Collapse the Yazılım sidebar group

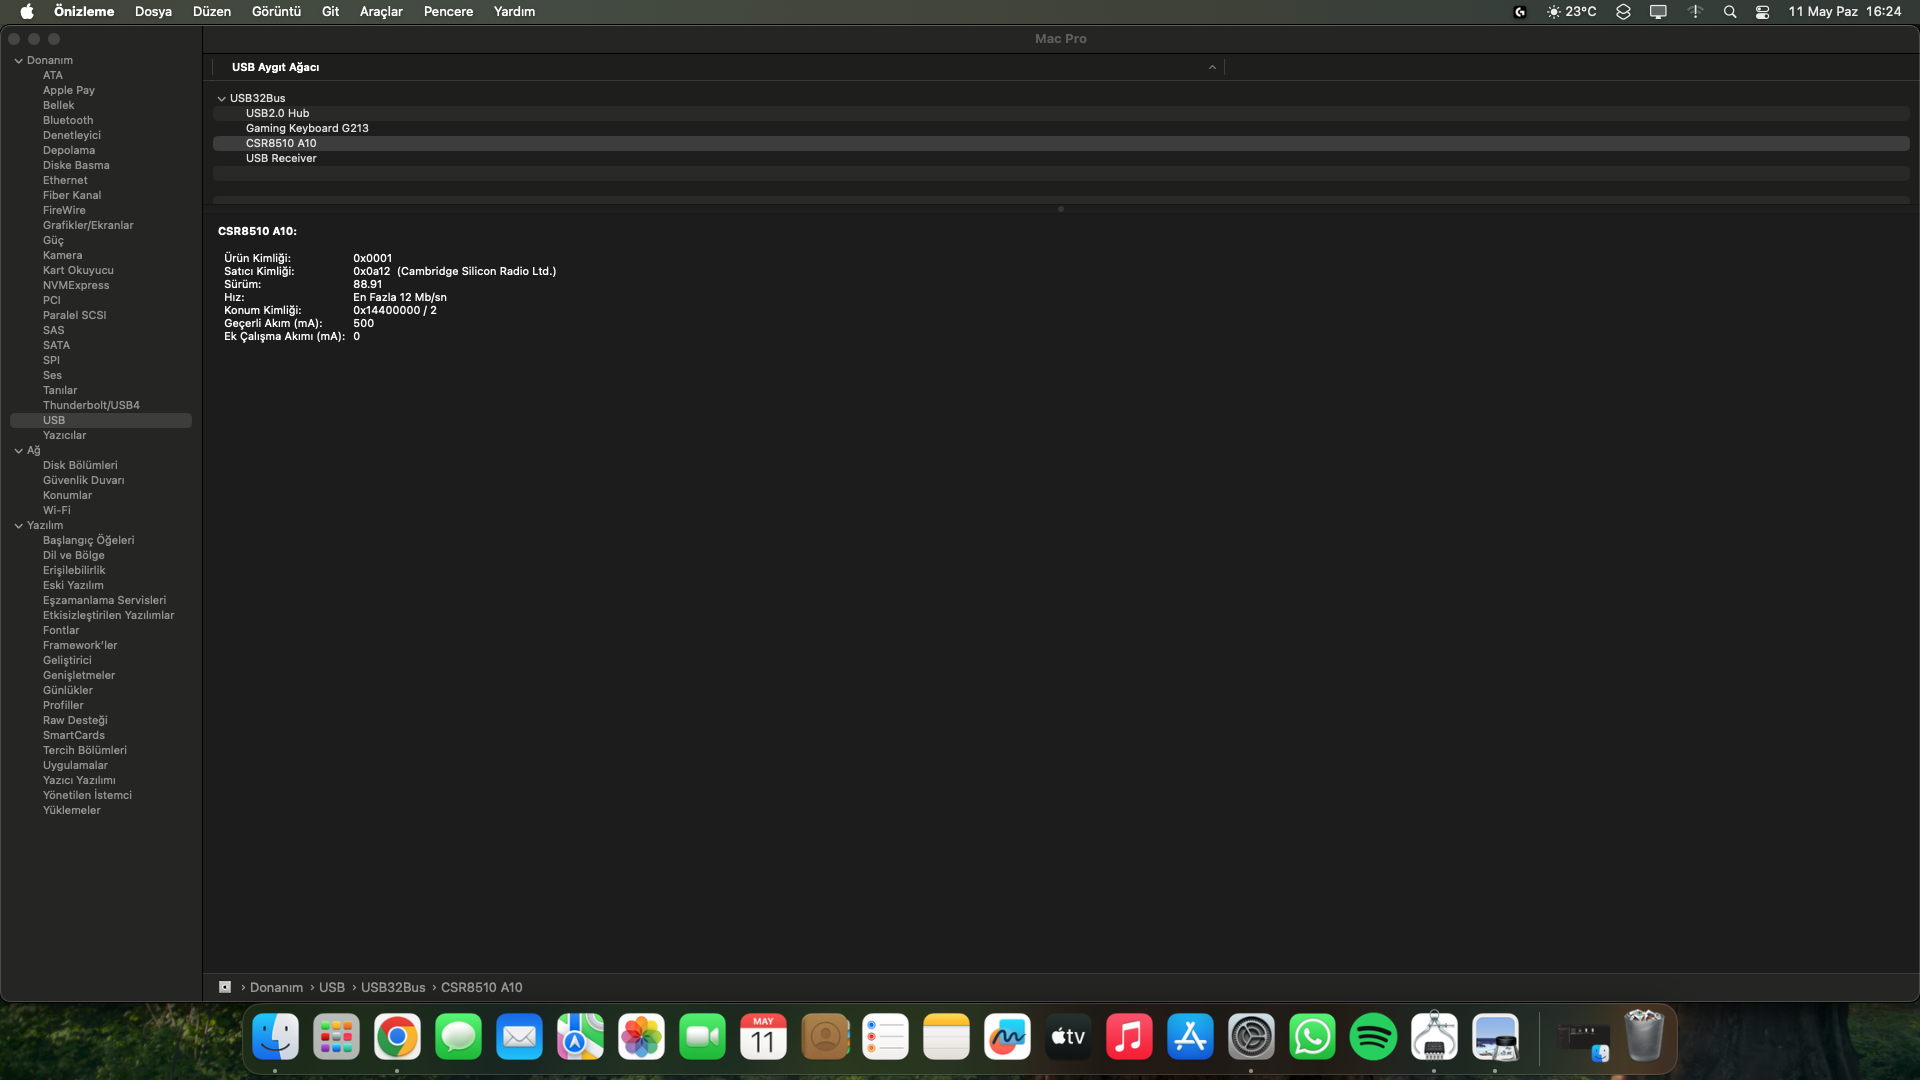coord(18,526)
